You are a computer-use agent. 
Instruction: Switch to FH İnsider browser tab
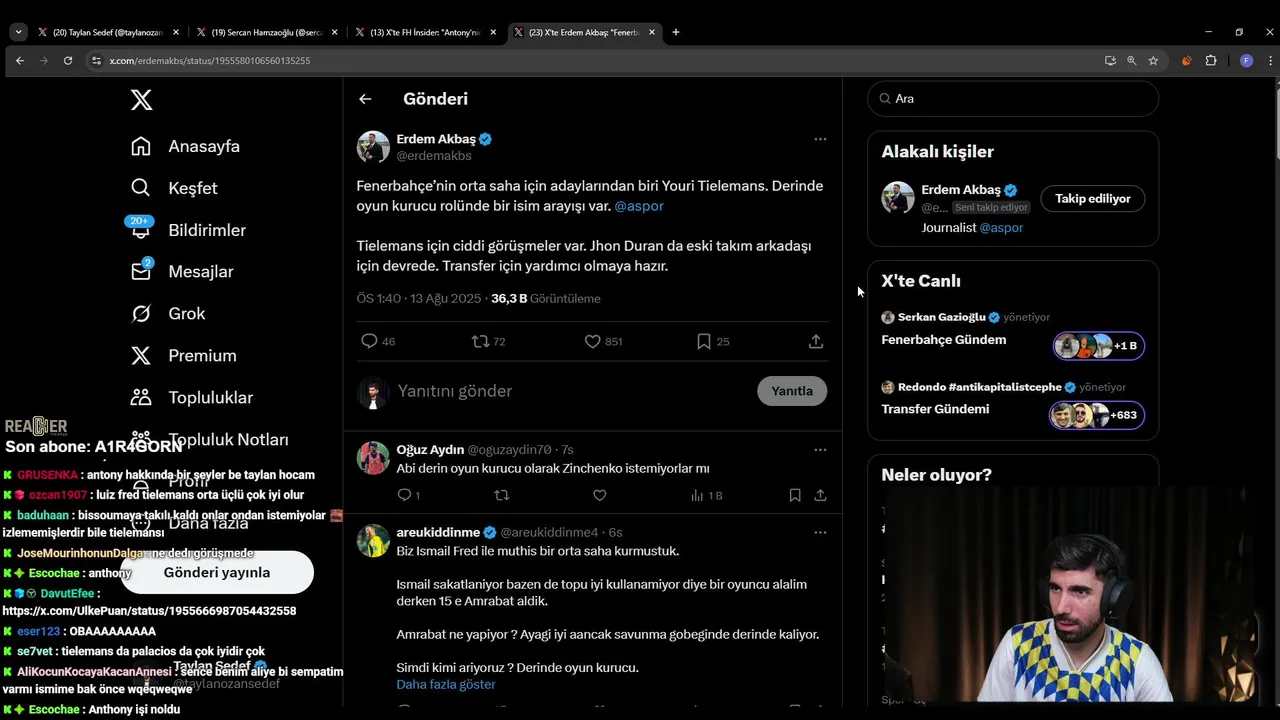click(425, 32)
